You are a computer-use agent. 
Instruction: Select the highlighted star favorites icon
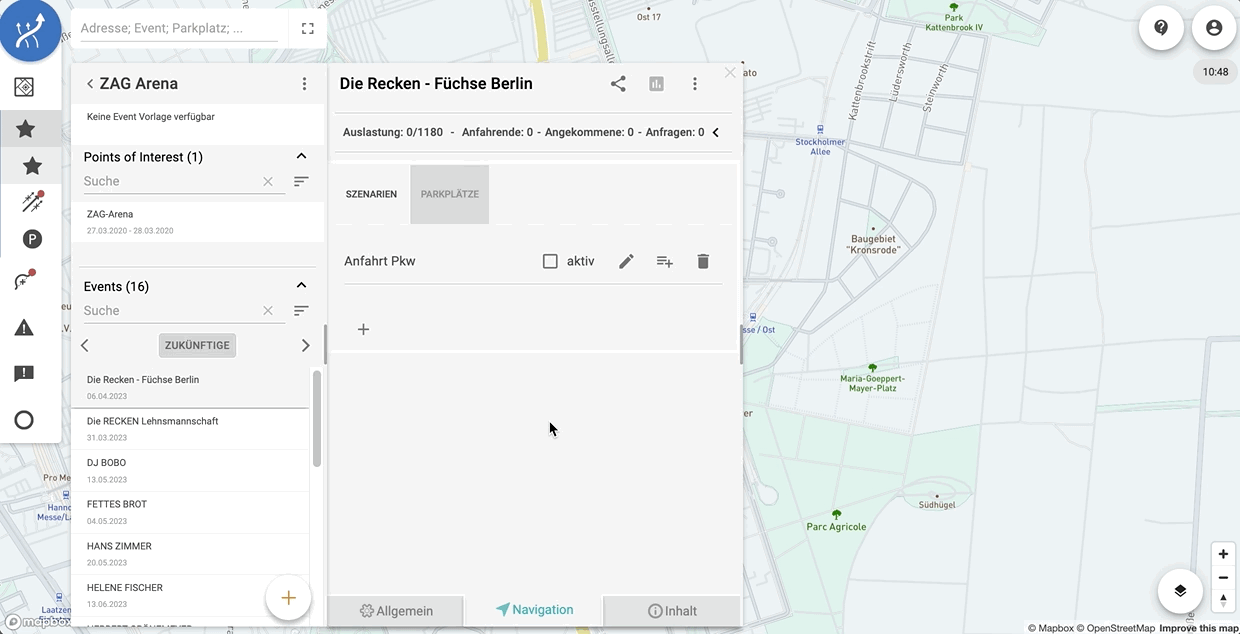pyautogui.click(x=26, y=129)
